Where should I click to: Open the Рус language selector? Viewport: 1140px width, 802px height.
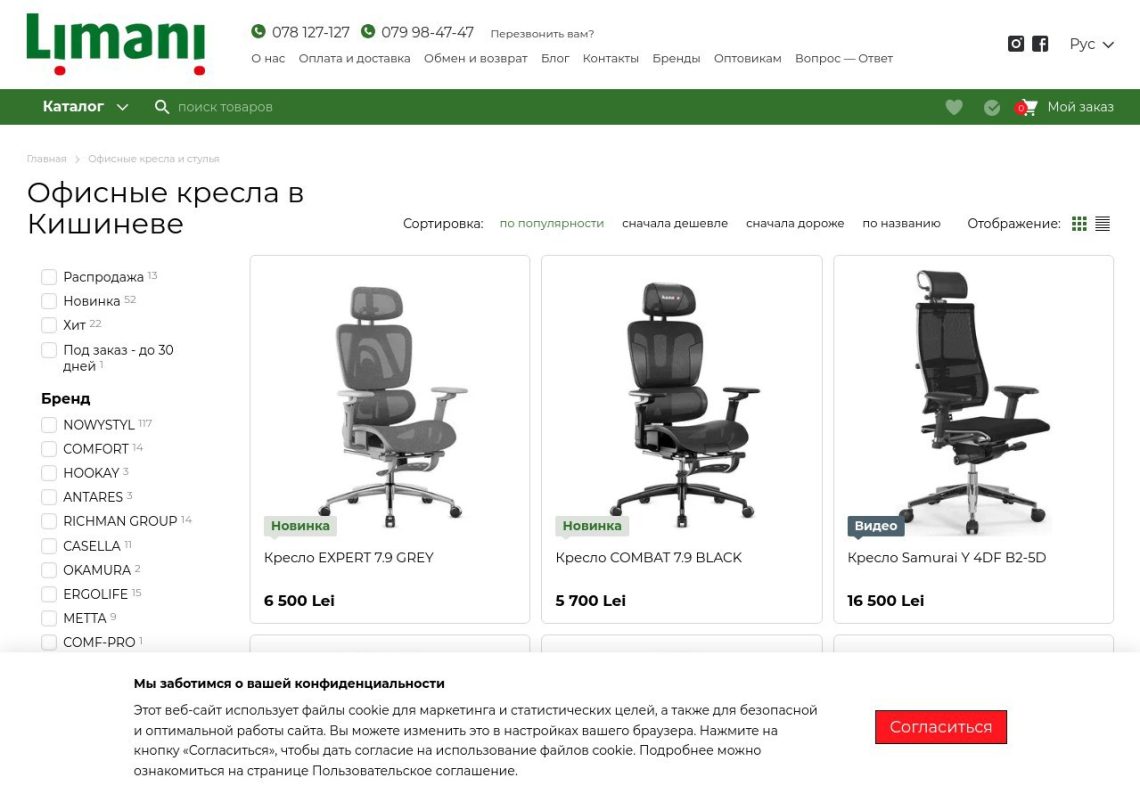pyautogui.click(x=1091, y=44)
